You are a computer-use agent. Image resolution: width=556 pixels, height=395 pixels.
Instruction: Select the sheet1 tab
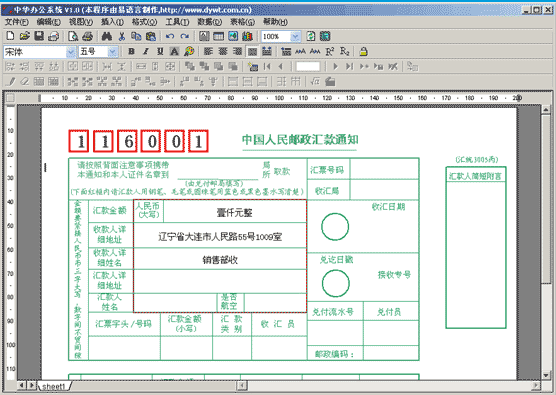pyautogui.click(x=54, y=386)
